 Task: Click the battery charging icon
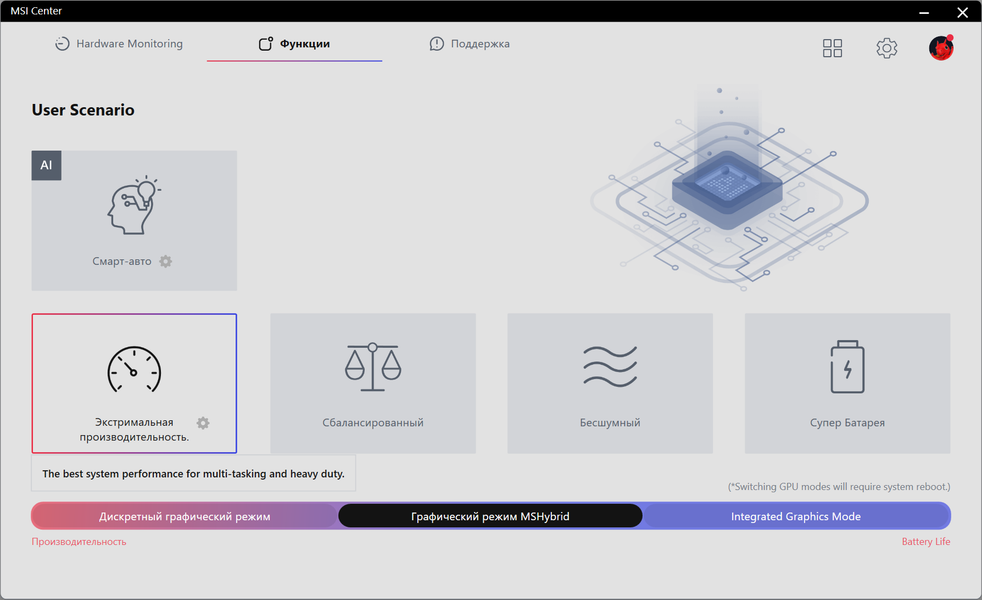click(847, 367)
